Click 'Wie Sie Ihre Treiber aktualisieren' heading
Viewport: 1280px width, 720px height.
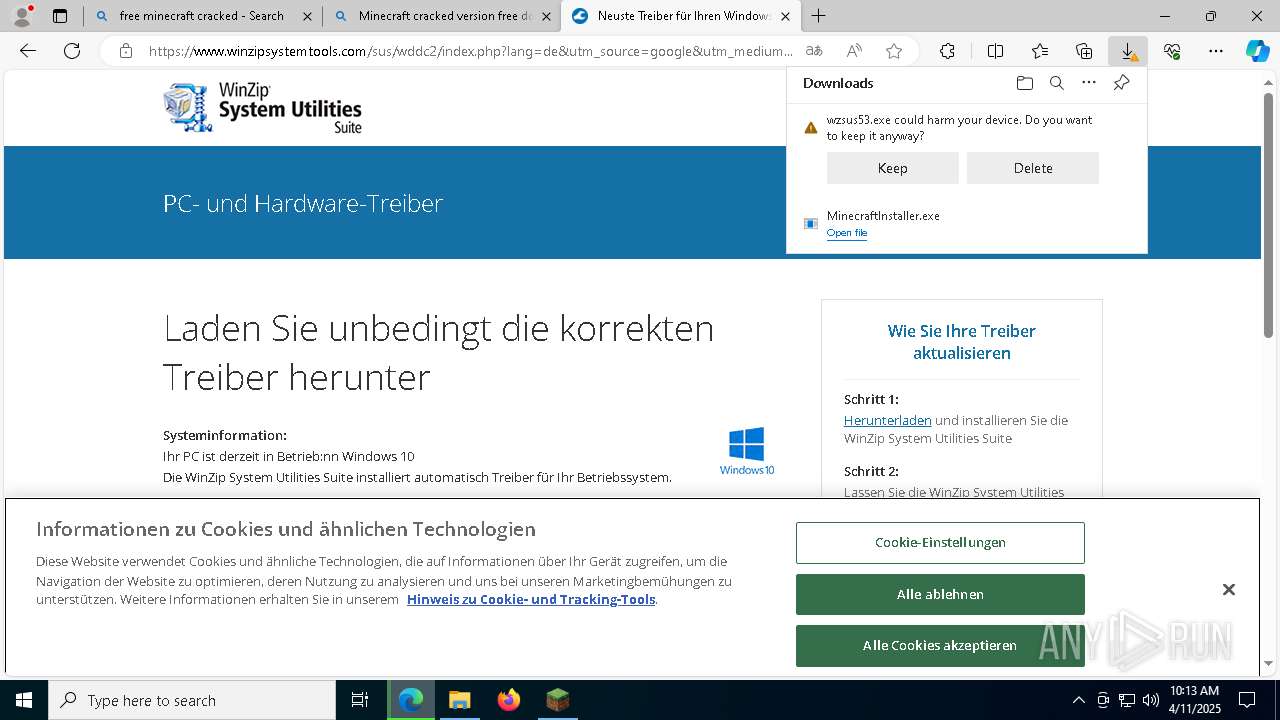(962, 342)
